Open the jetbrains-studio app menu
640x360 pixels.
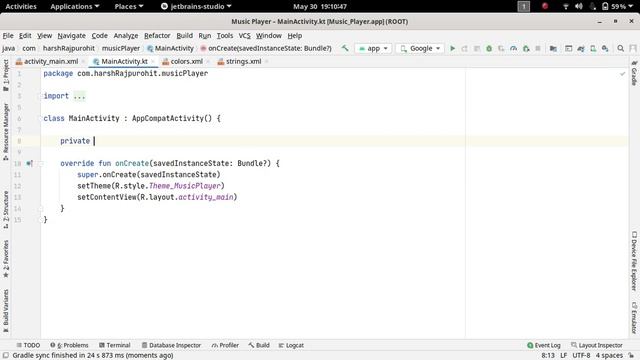coord(196,6)
